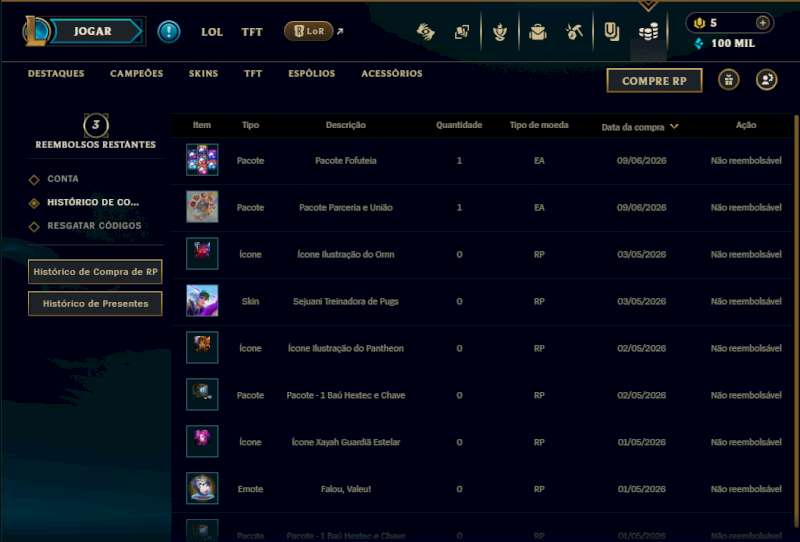Sort by Data da compra chevron
Screen dimensions: 800x542
point(674,127)
